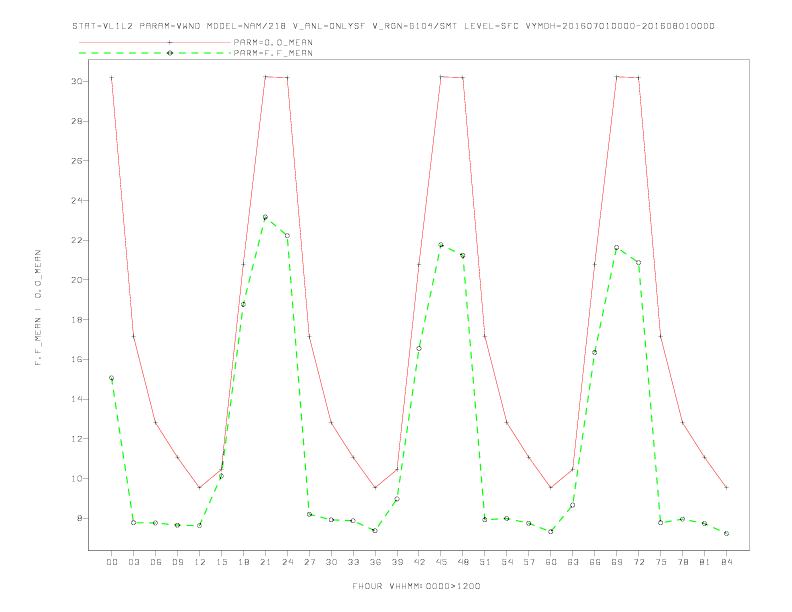This screenshot has width=792, height=612.
Task: Click green forecast circle marker at hour 60
Action: 551,531
